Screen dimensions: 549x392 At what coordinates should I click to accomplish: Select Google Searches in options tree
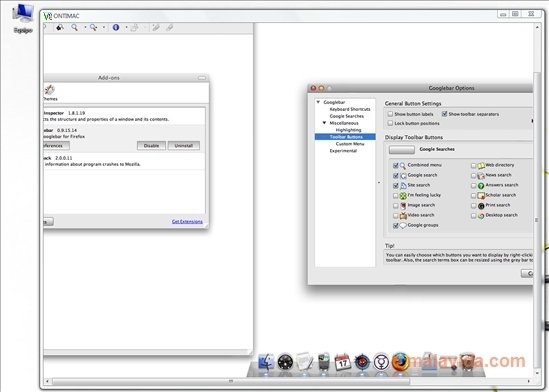347,116
